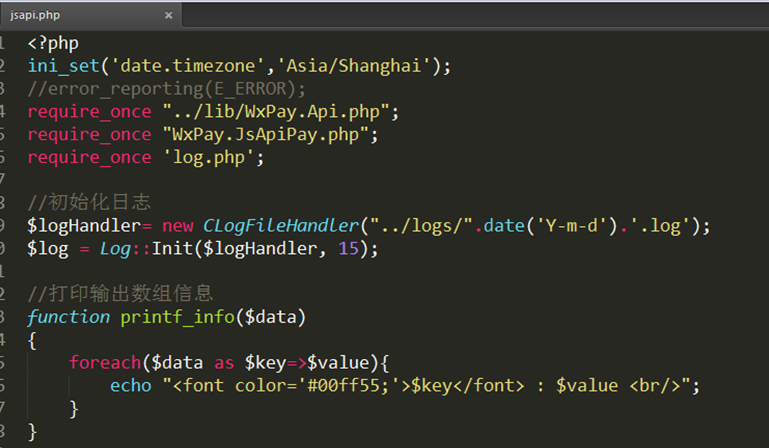Image resolution: width=769 pixels, height=448 pixels.
Task: Click the comment //打印输出数组信息
Action: tap(121, 293)
